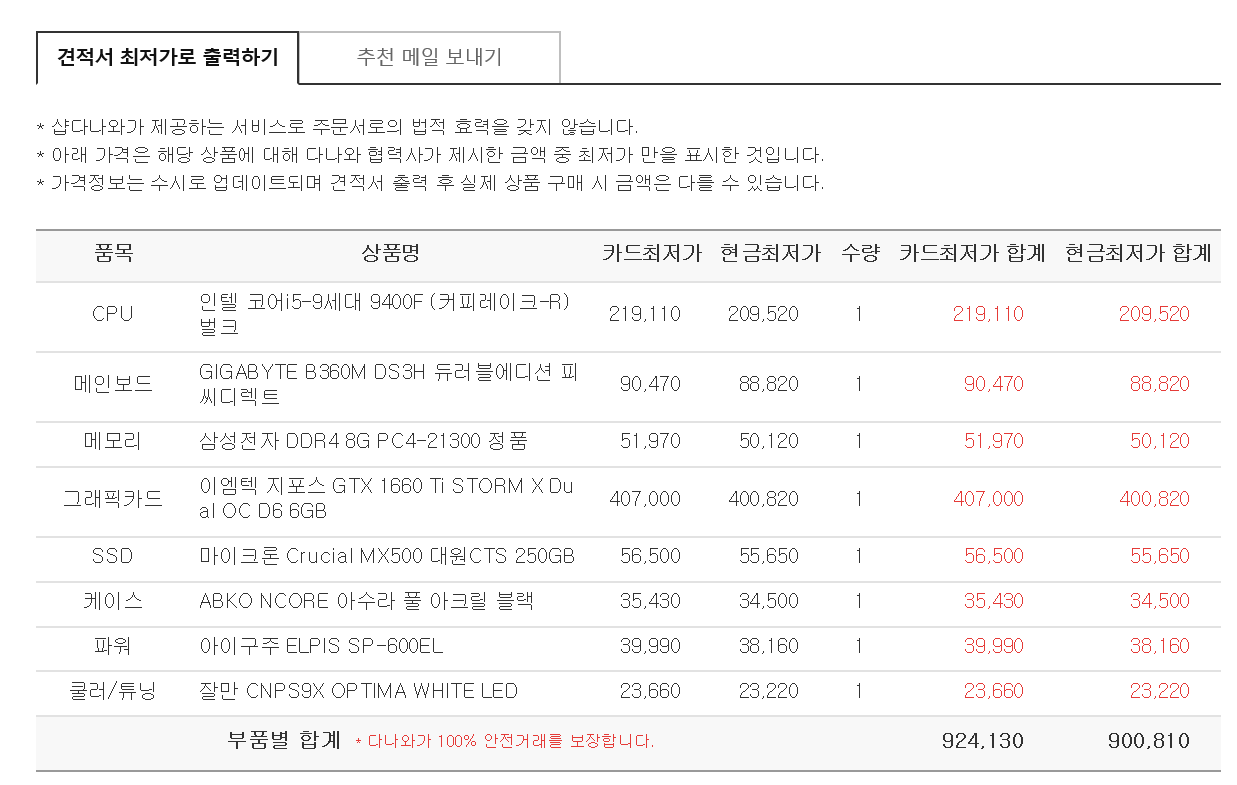
Task: Click the 삼성전자 DDR4 8G memory product
Action: tap(363, 441)
